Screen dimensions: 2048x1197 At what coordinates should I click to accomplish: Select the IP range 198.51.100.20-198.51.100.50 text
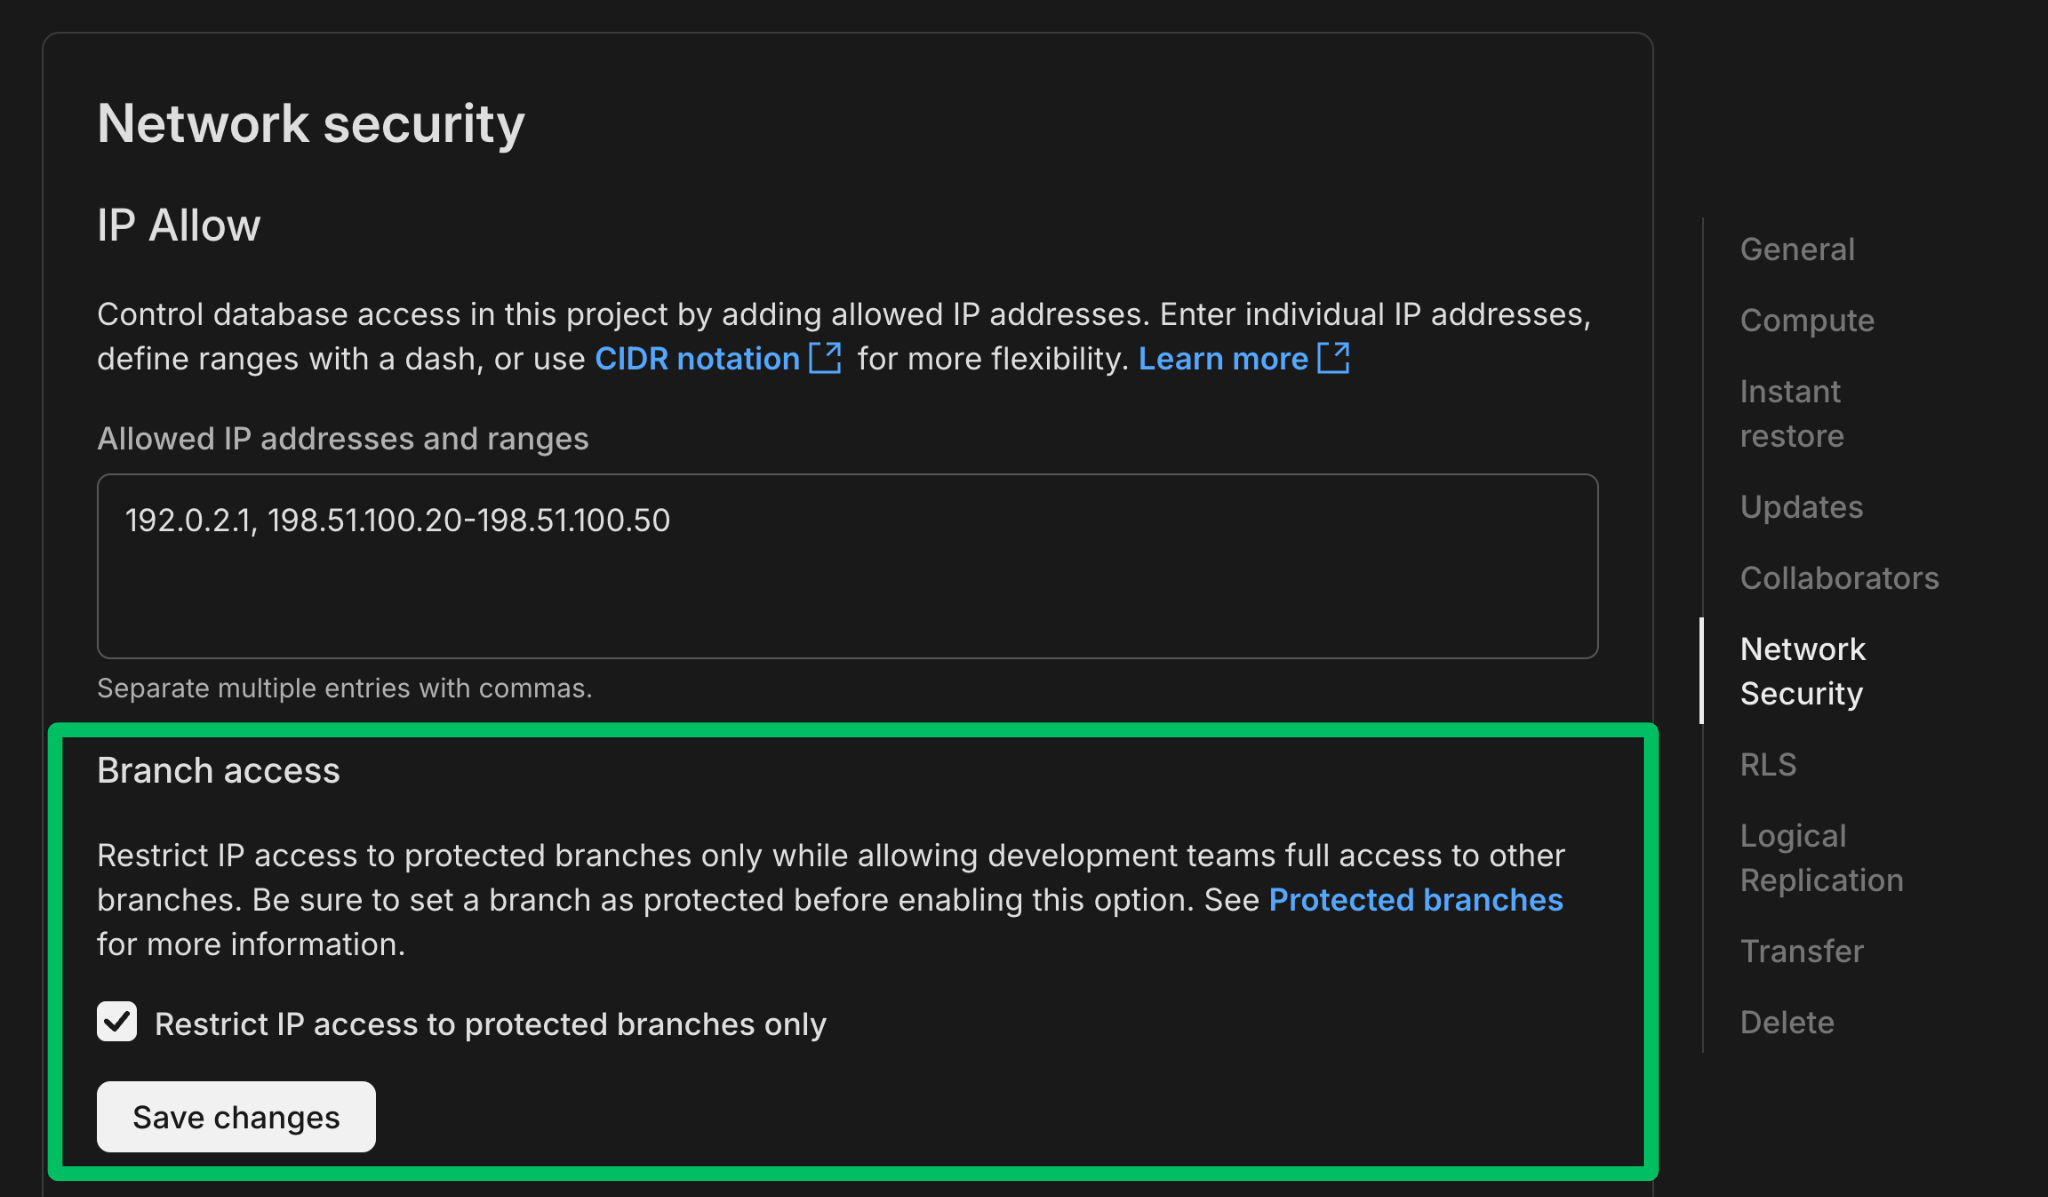click(471, 520)
